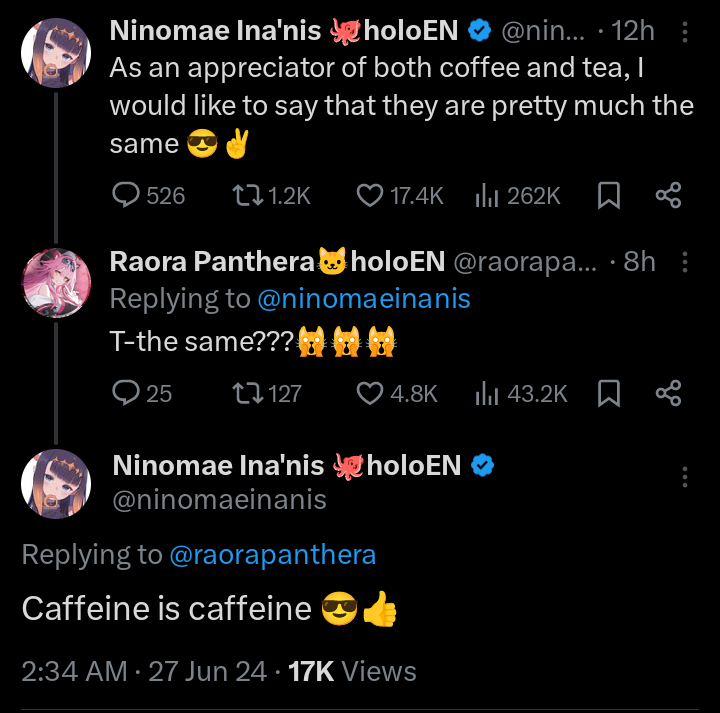Retweet Raora Panthera's reply
Image resolution: width=720 pixels, height=713 pixels.
244,394
